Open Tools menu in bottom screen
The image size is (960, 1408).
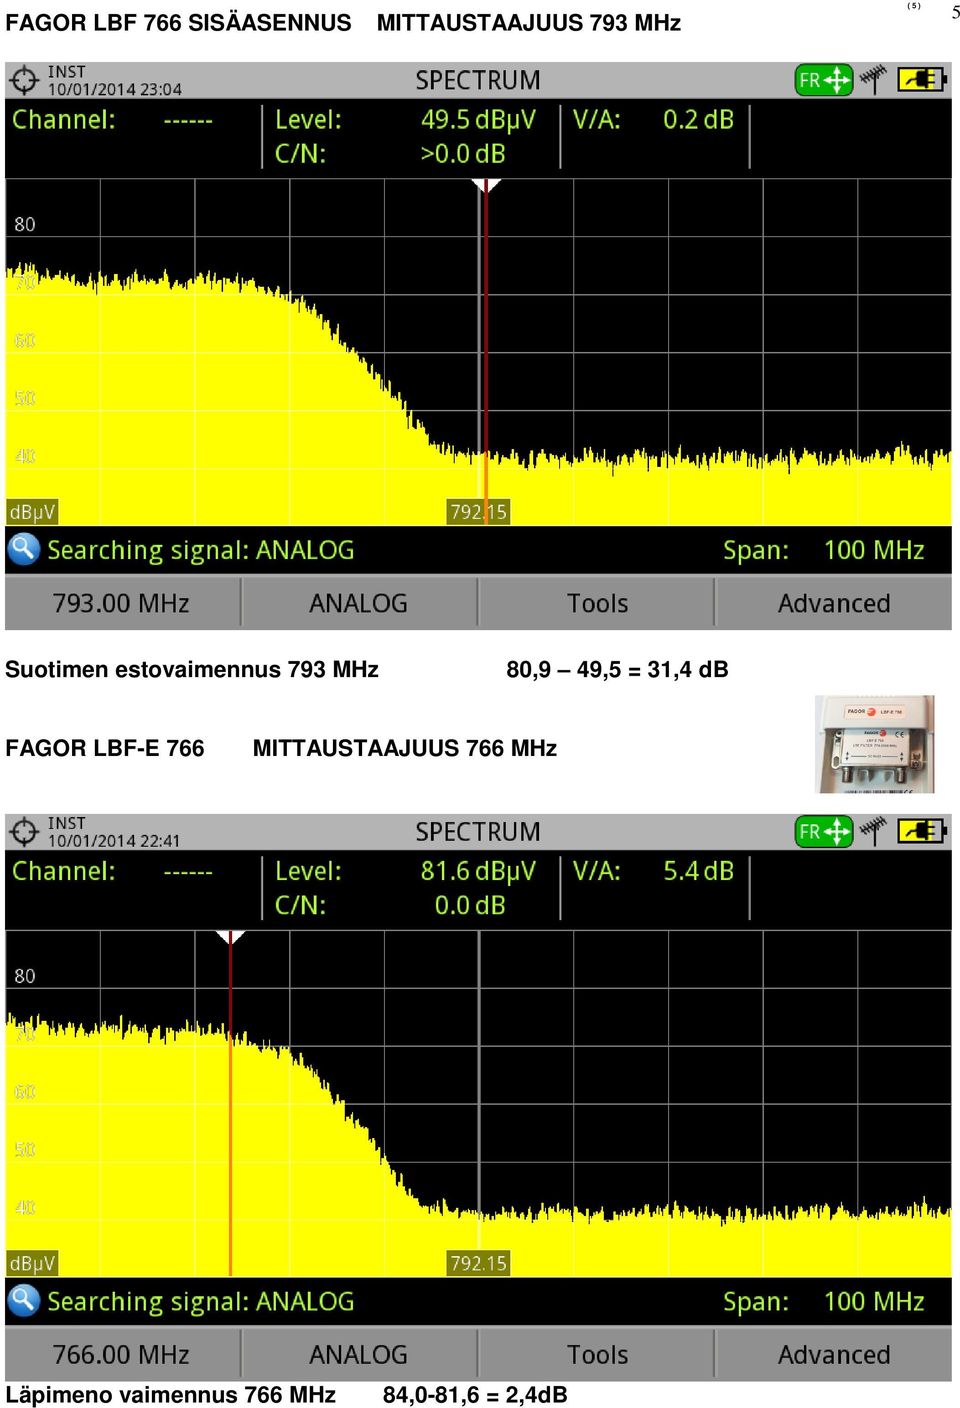(597, 1355)
